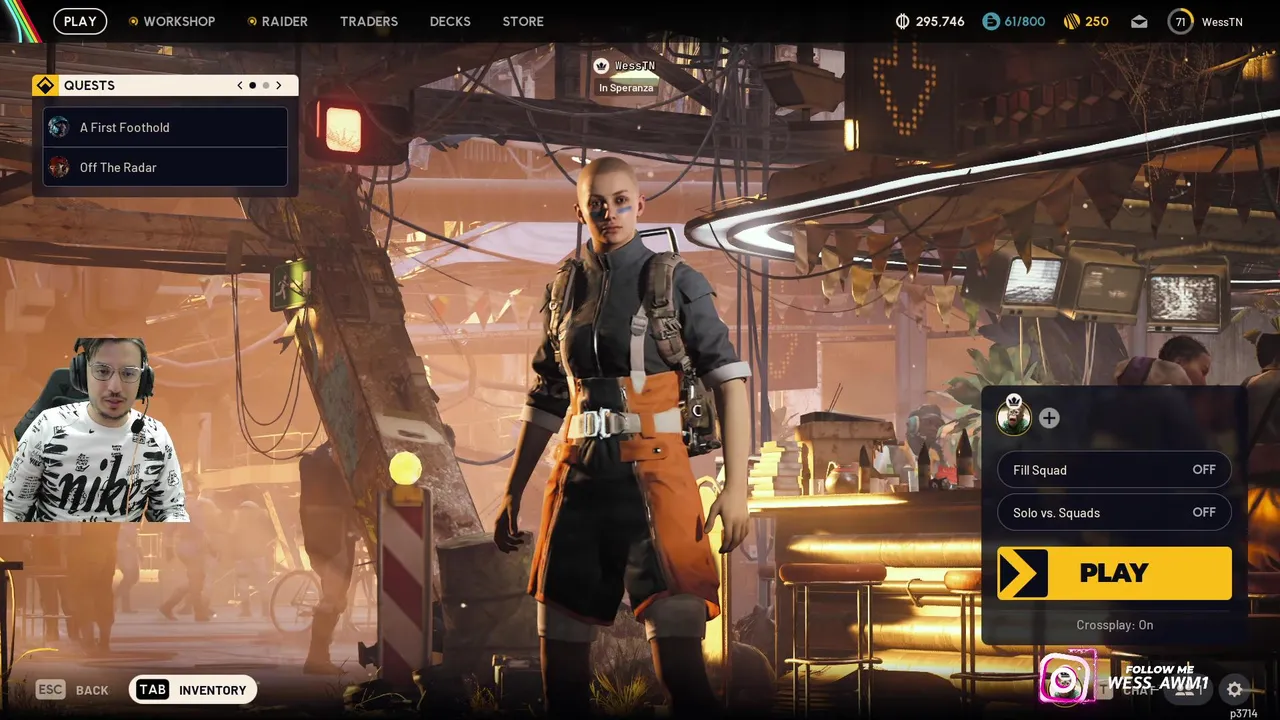The height and width of the screenshot is (720, 1280).
Task: Add a squad member with the plus icon
Action: tap(1049, 418)
